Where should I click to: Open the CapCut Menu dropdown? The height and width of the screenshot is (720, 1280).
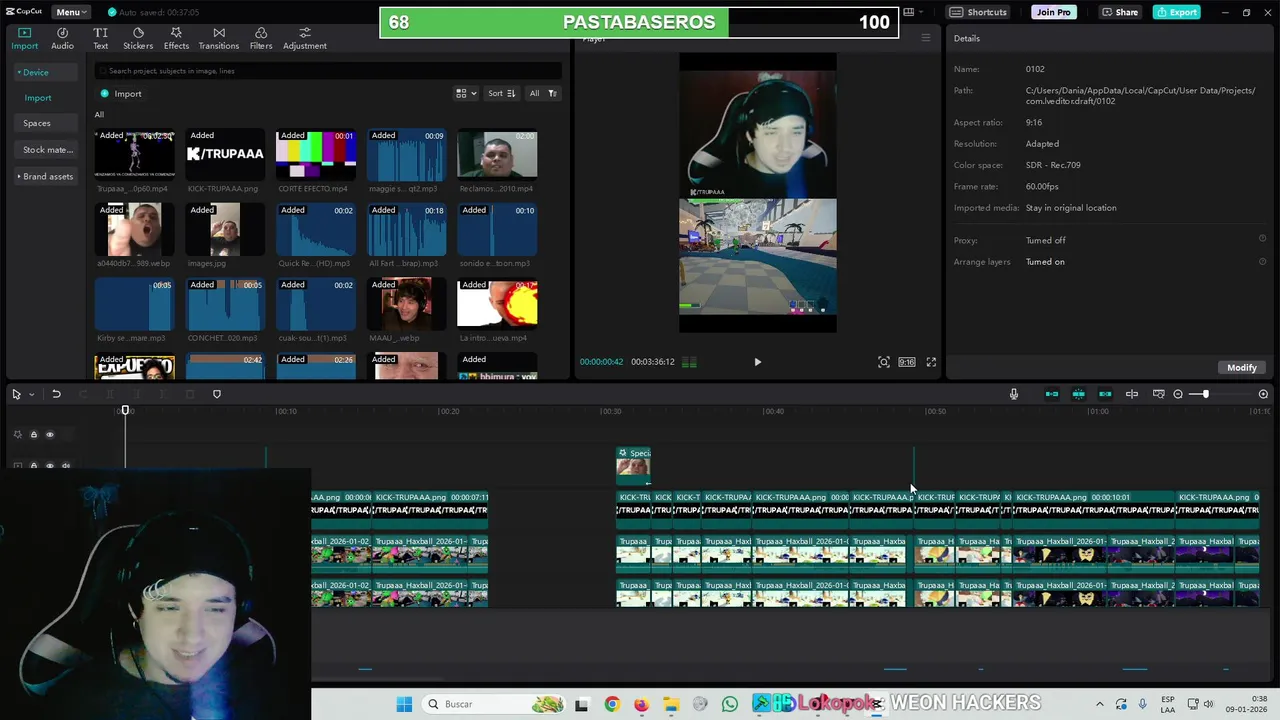pyautogui.click(x=72, y=12)
